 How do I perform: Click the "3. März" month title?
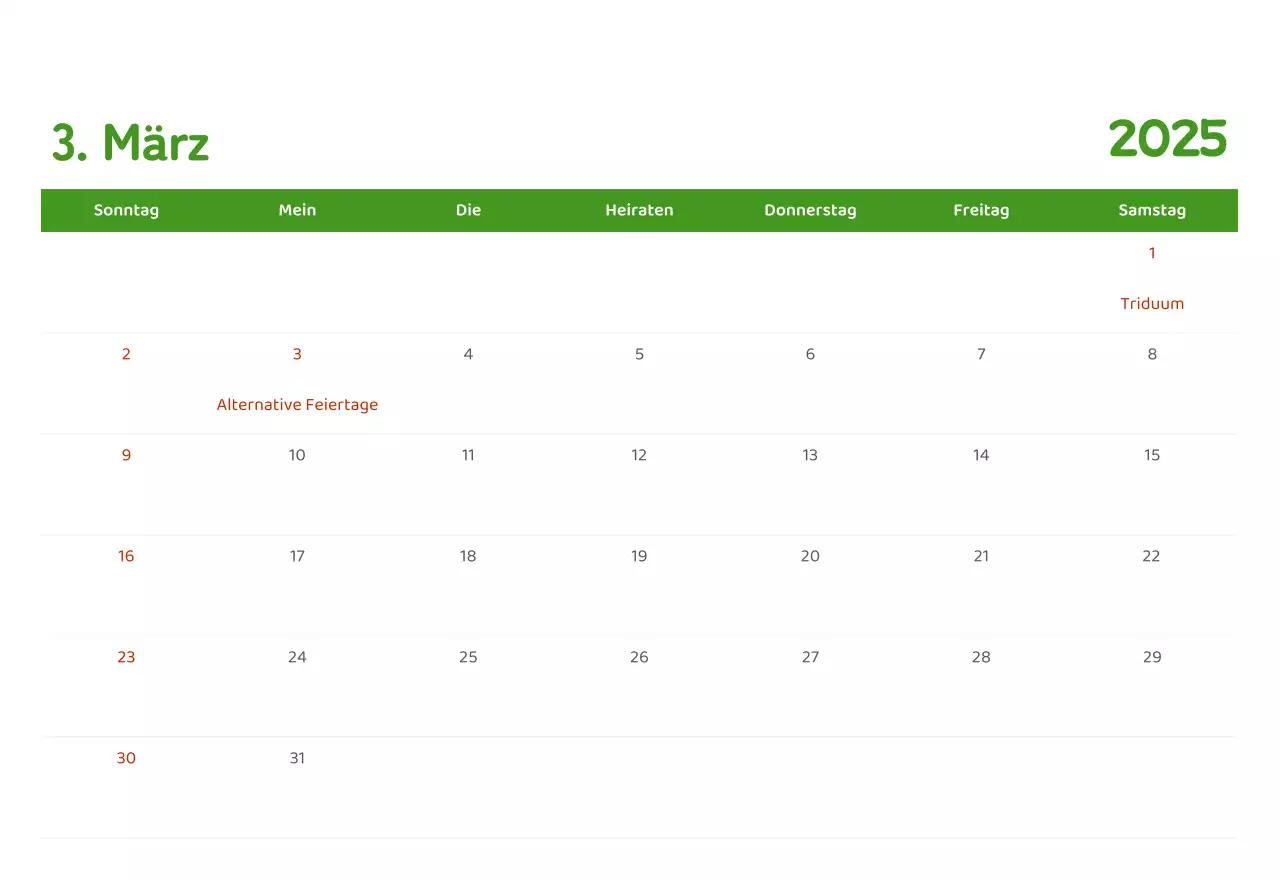pos(130,143)
